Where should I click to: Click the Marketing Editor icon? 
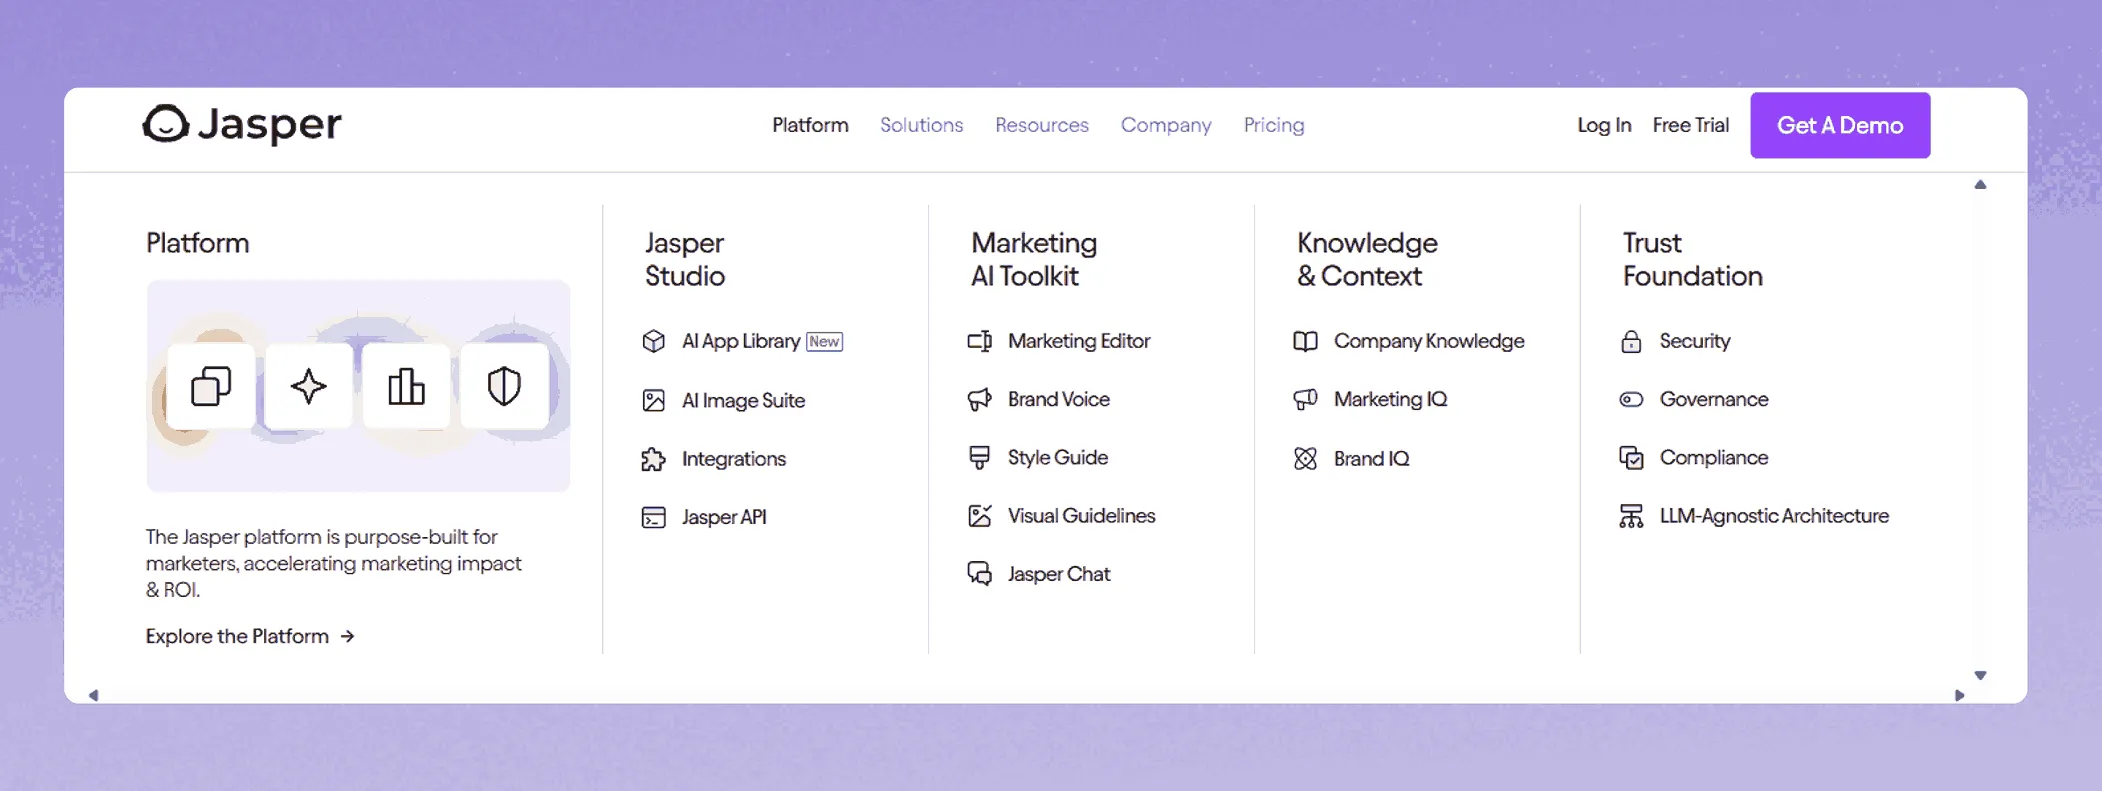pyautogui.click(x=979, y=341)
